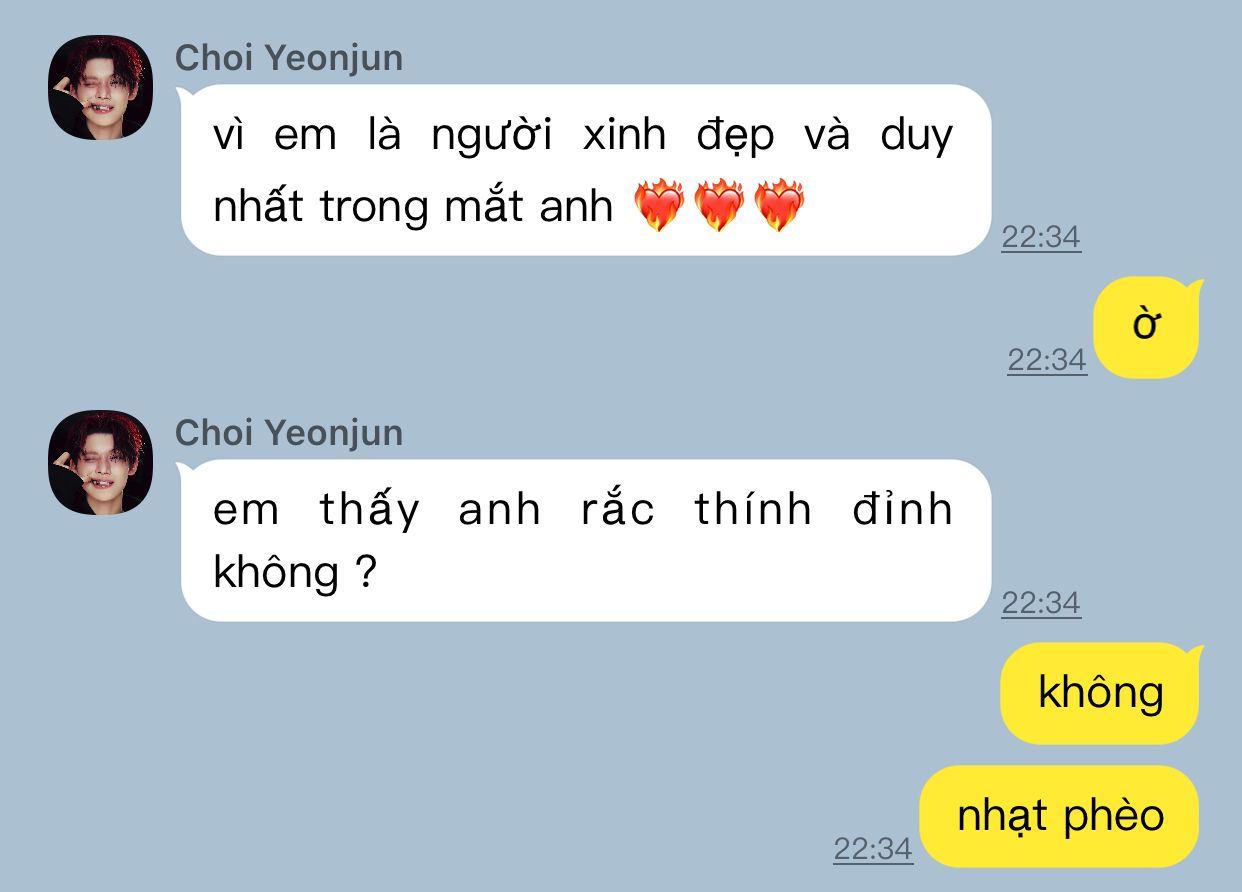This screenshot has width=1242, height=892.
Task: Click the question mark in the 'không ?' message
Action: click(365, 574)
